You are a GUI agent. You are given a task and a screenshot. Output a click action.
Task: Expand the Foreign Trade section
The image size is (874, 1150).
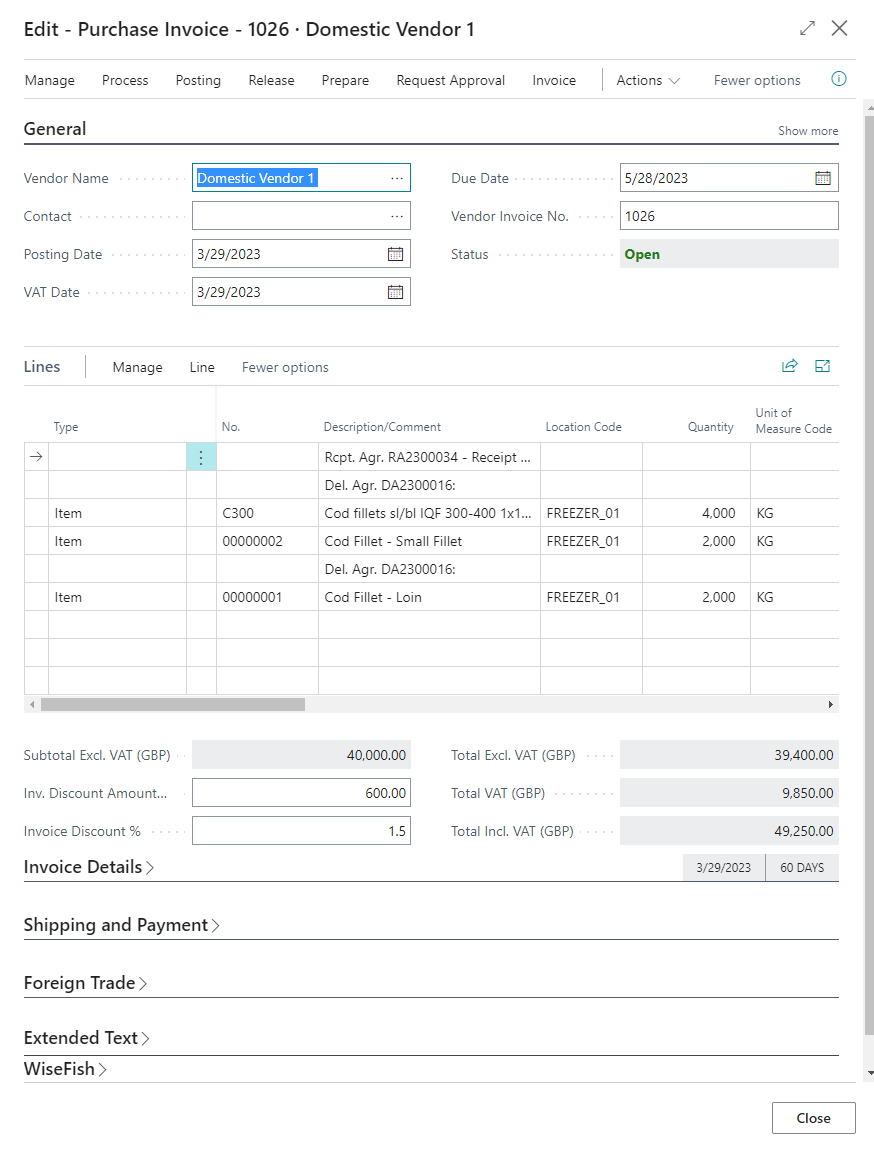tap(85, 983)
